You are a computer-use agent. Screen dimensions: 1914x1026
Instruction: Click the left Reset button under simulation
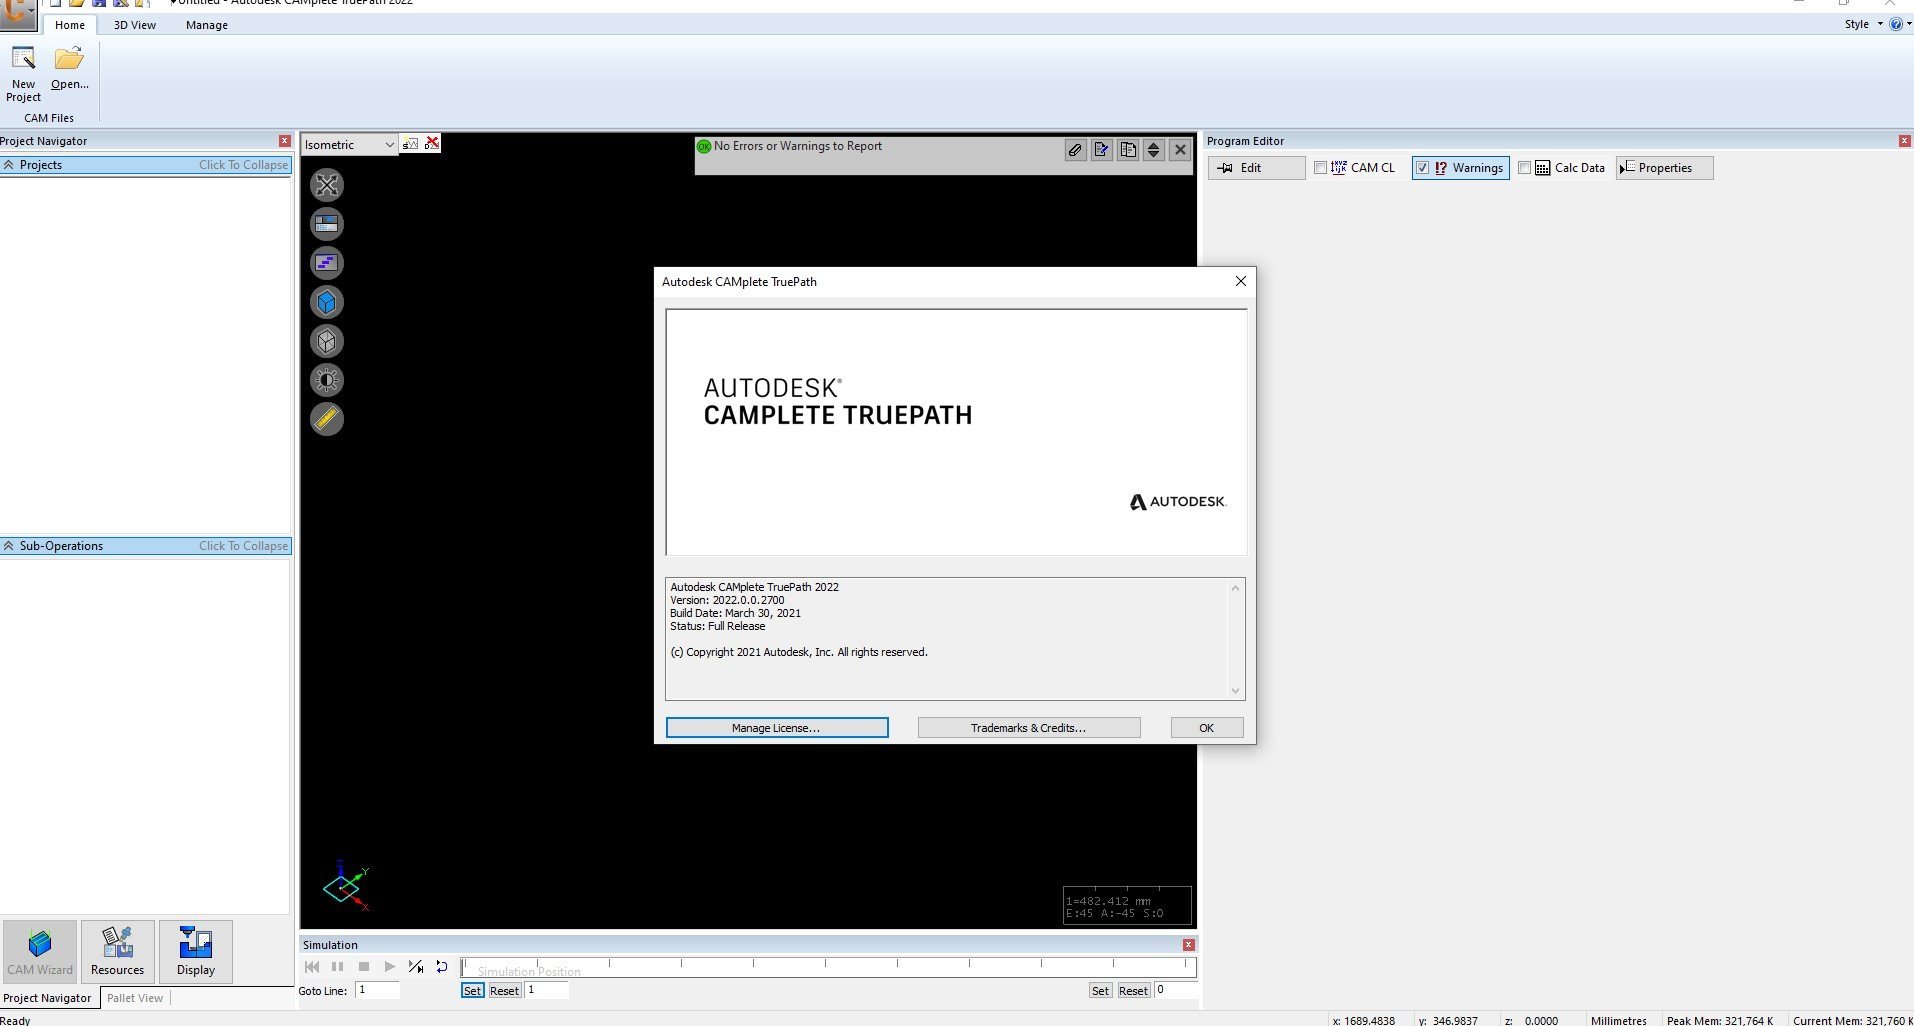[x=504, y=991]
